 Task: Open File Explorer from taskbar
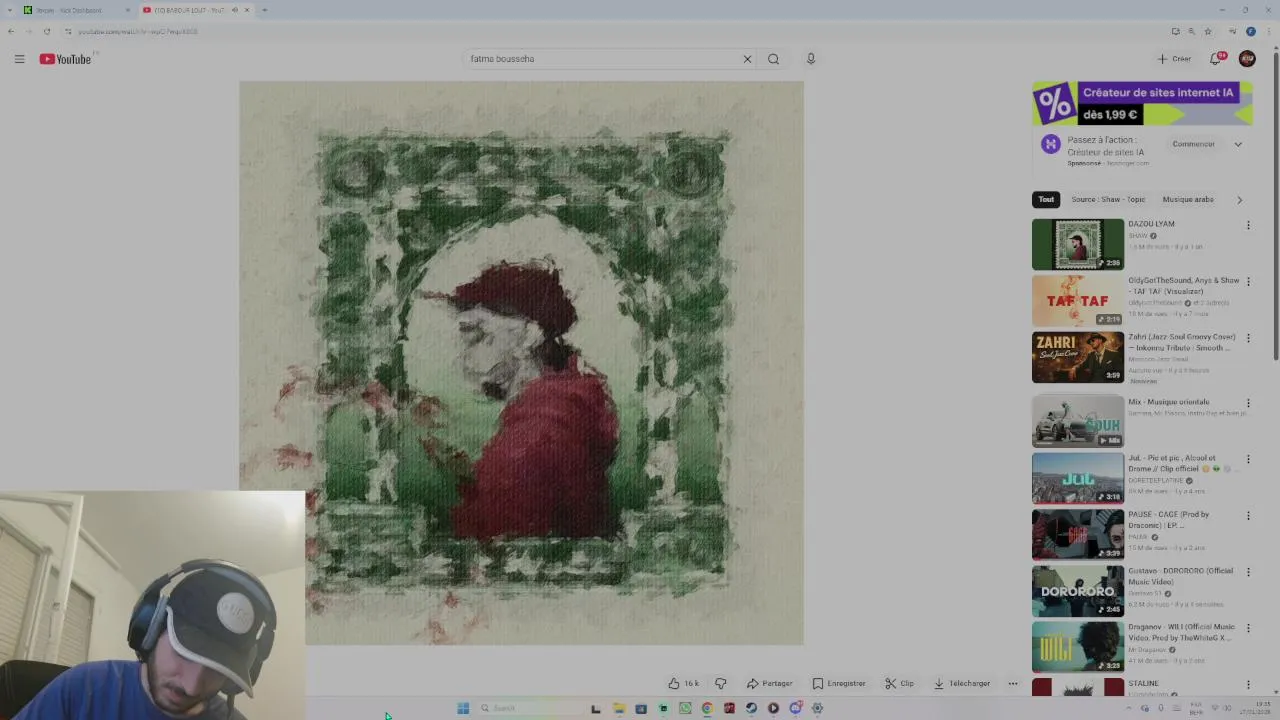[x=619, y=708]
